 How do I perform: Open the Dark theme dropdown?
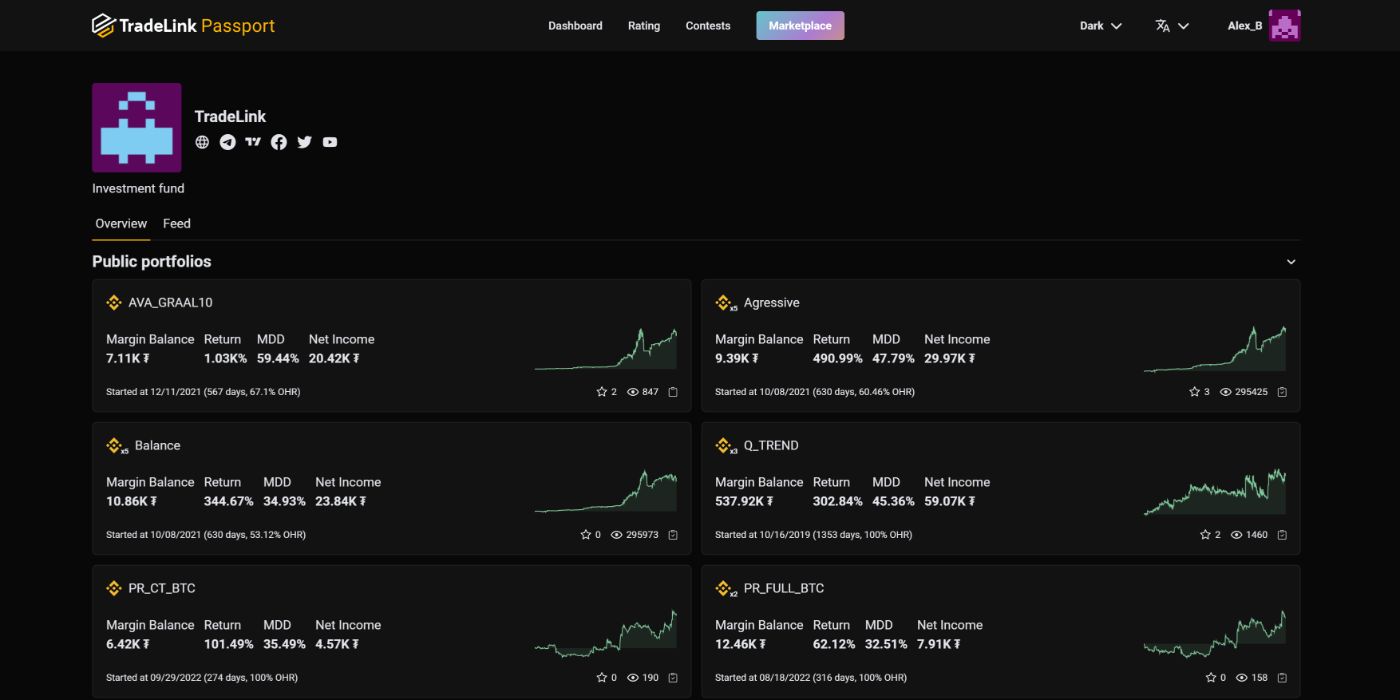pos(1100,25)
